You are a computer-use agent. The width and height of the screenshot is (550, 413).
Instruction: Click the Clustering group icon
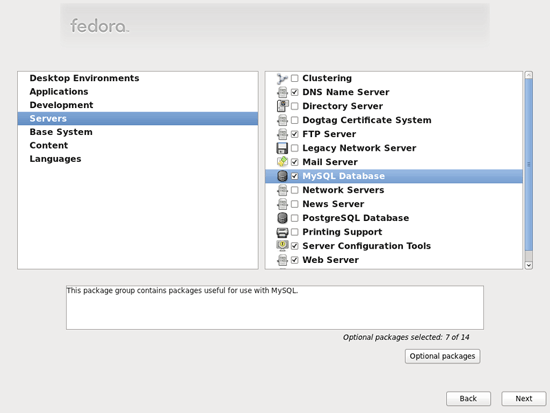pos(282,78)
